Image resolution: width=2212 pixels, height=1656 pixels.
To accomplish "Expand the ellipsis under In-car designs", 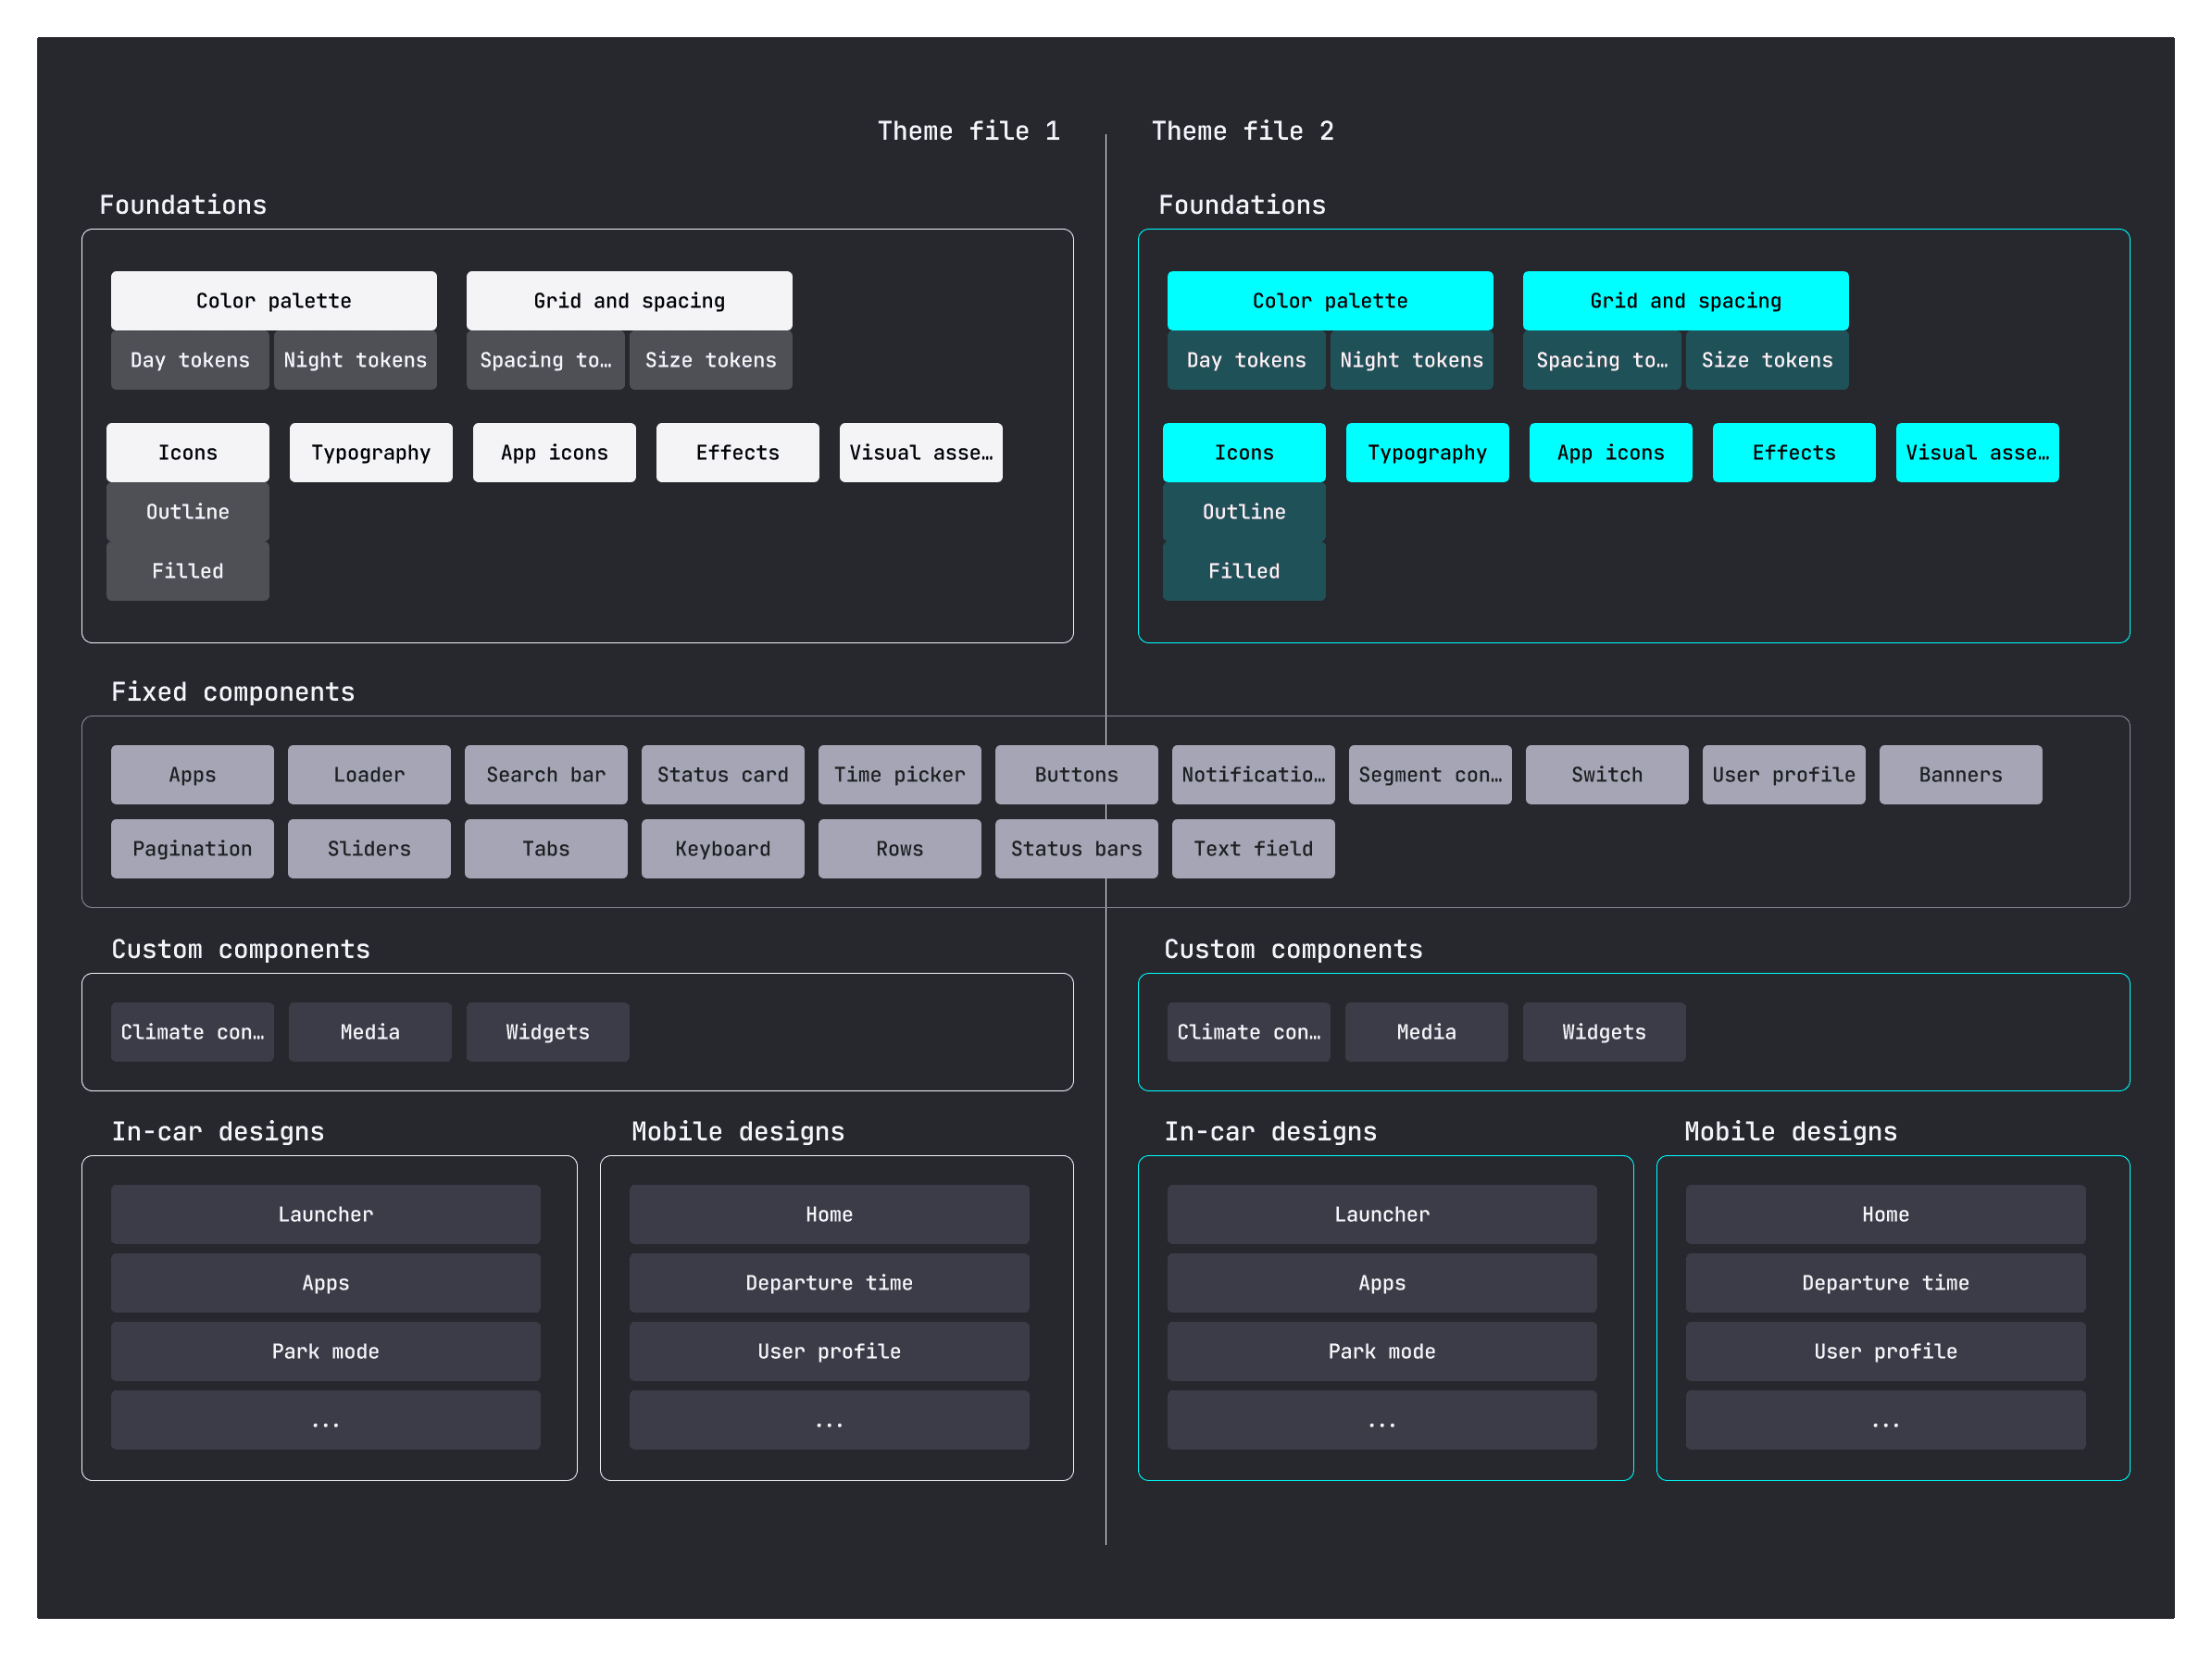I will (325, 1421).
